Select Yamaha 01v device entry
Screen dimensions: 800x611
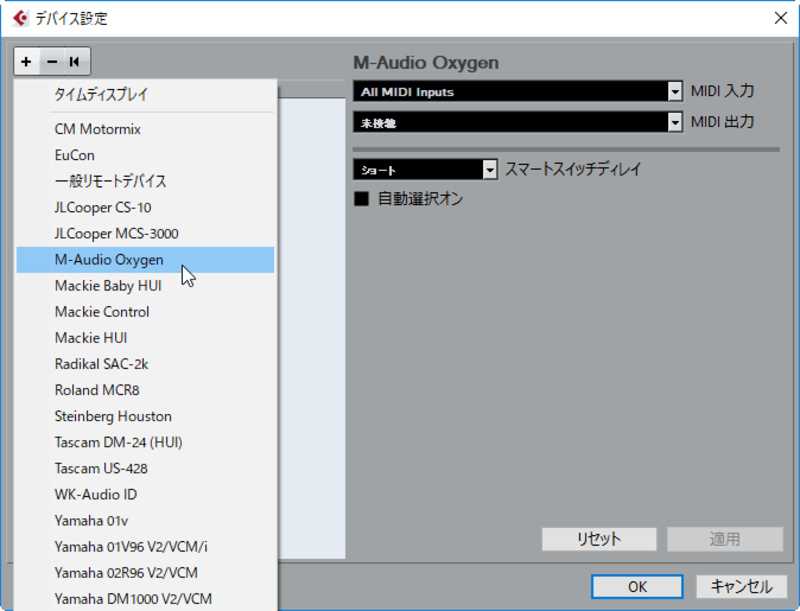[145, 521]
